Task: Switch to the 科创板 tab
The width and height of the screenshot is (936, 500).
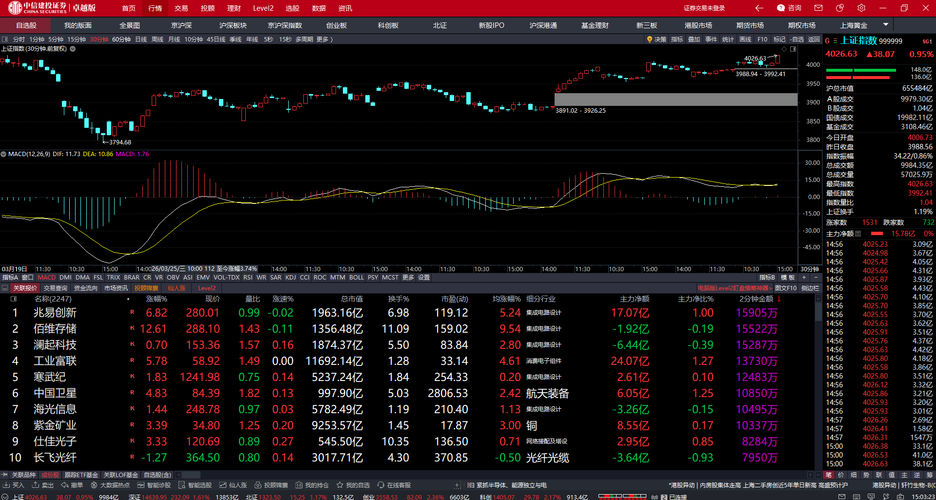Action: pos(387,25)
